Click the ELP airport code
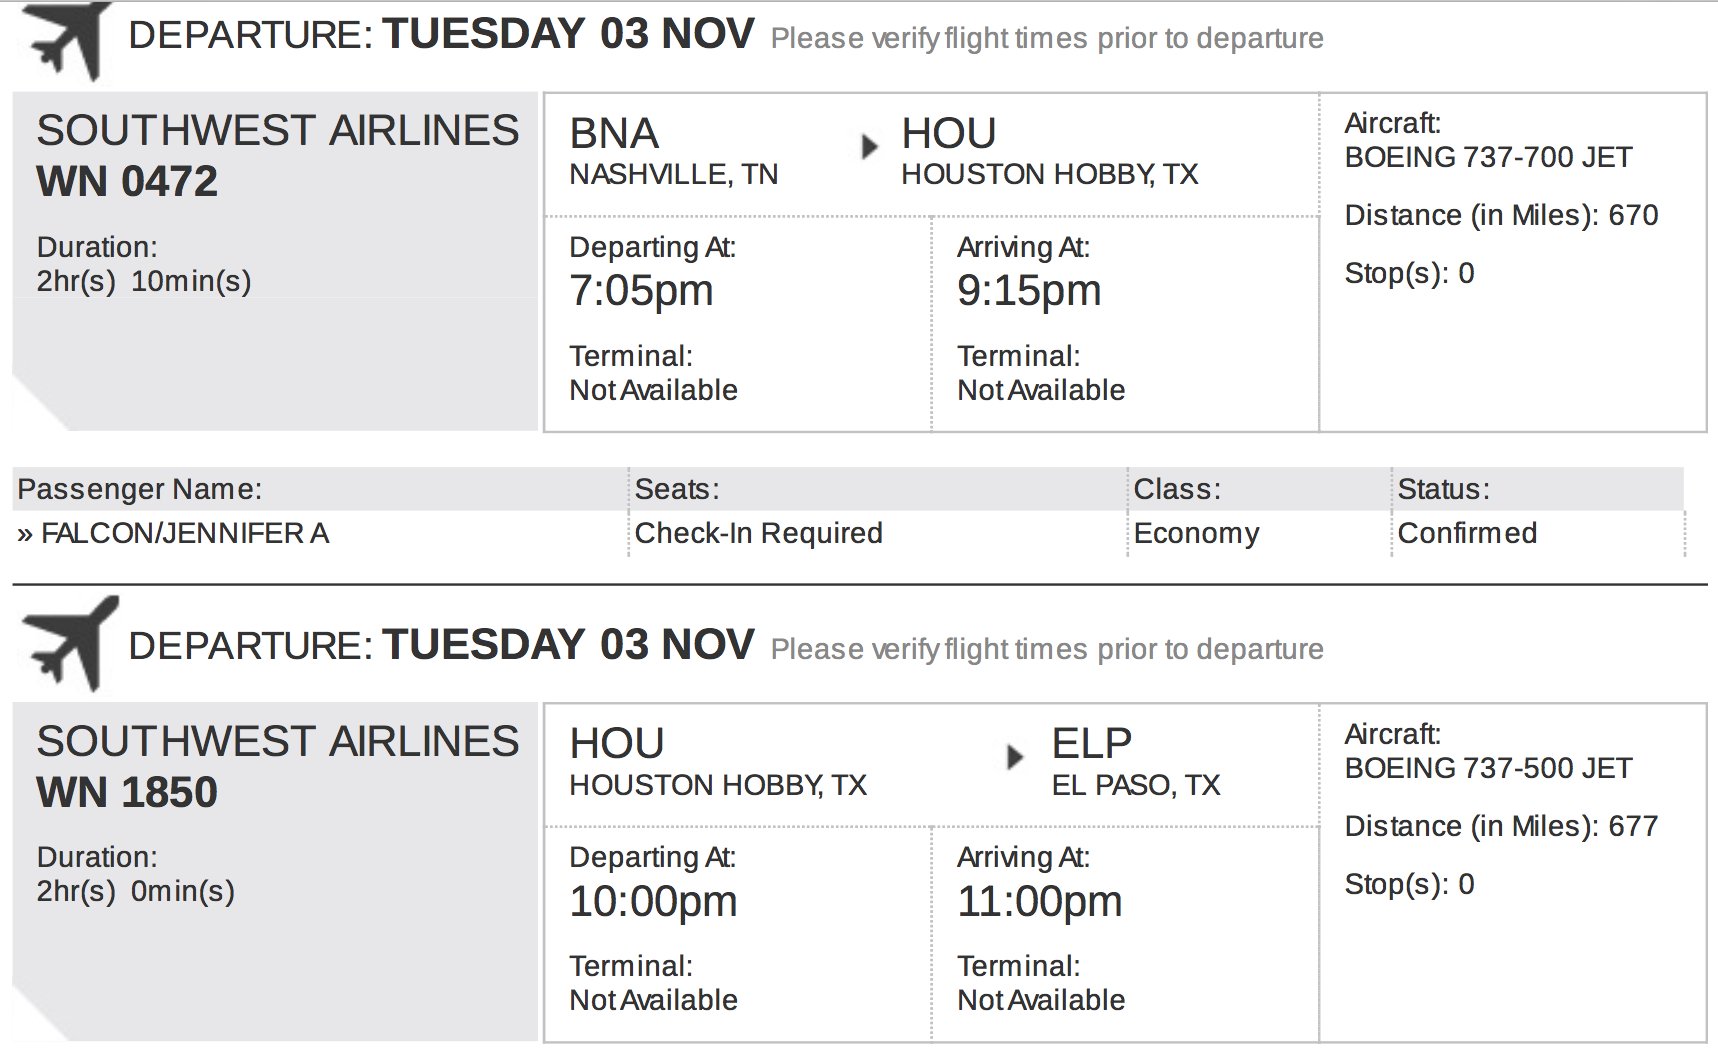1718x1050 pixels. tap(1091, 744)
